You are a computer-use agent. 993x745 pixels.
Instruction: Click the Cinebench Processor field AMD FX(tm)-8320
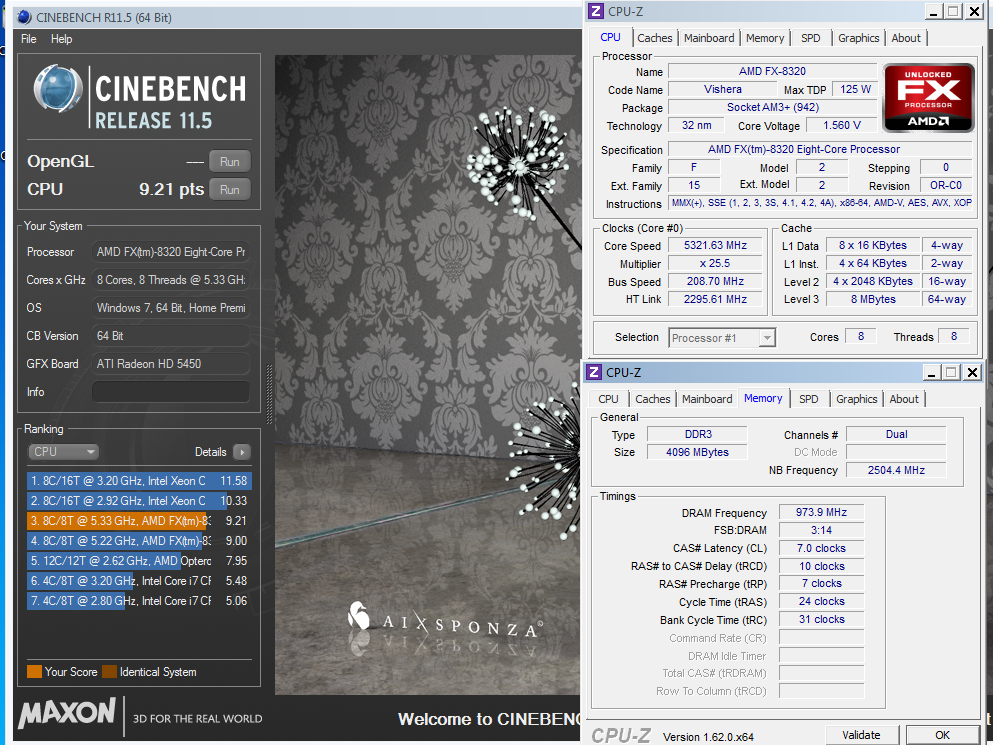pyautogui.click(x=170, y=252)
